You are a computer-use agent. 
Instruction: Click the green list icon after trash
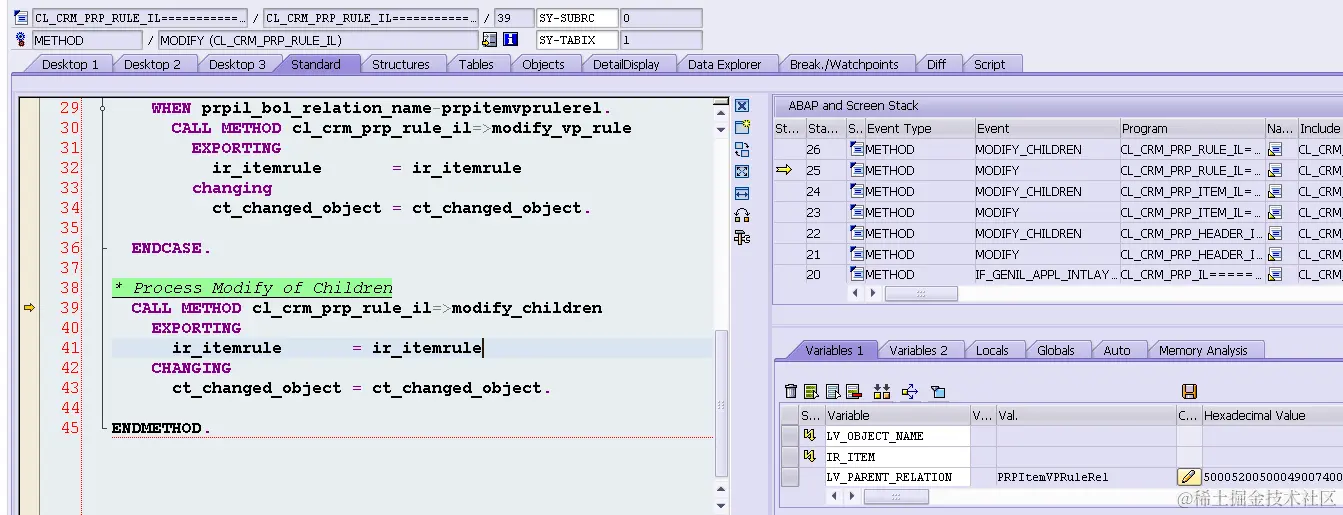click(811, 391)
